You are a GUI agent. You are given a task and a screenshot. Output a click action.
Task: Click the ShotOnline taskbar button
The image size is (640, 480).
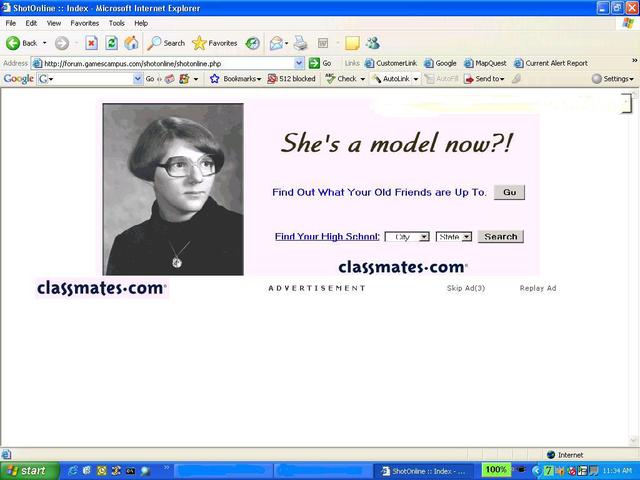(423, 471)
